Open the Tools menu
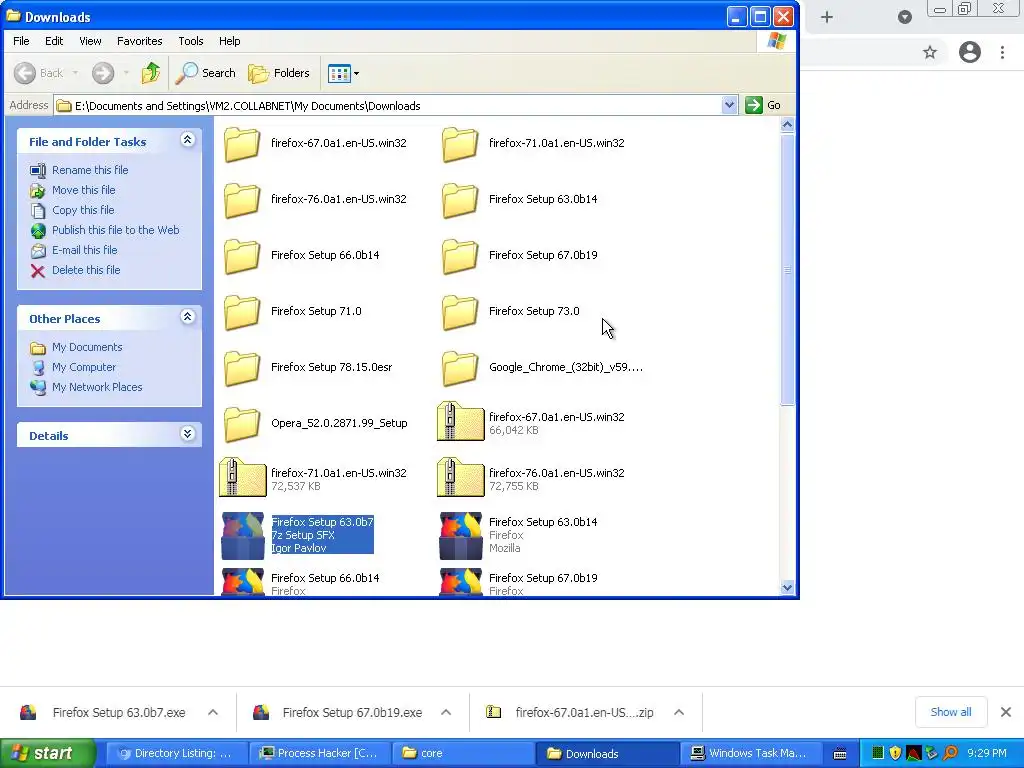Viewport: 1024px width, 768px height. tap(191, 41)
